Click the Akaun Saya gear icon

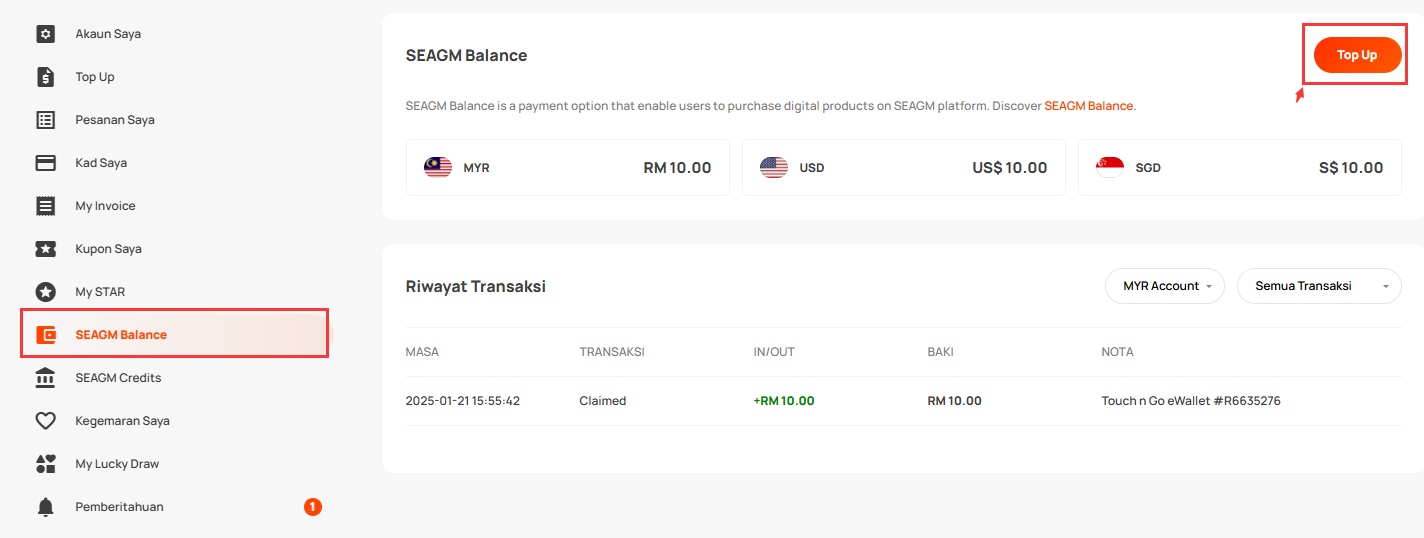(45, 34)
